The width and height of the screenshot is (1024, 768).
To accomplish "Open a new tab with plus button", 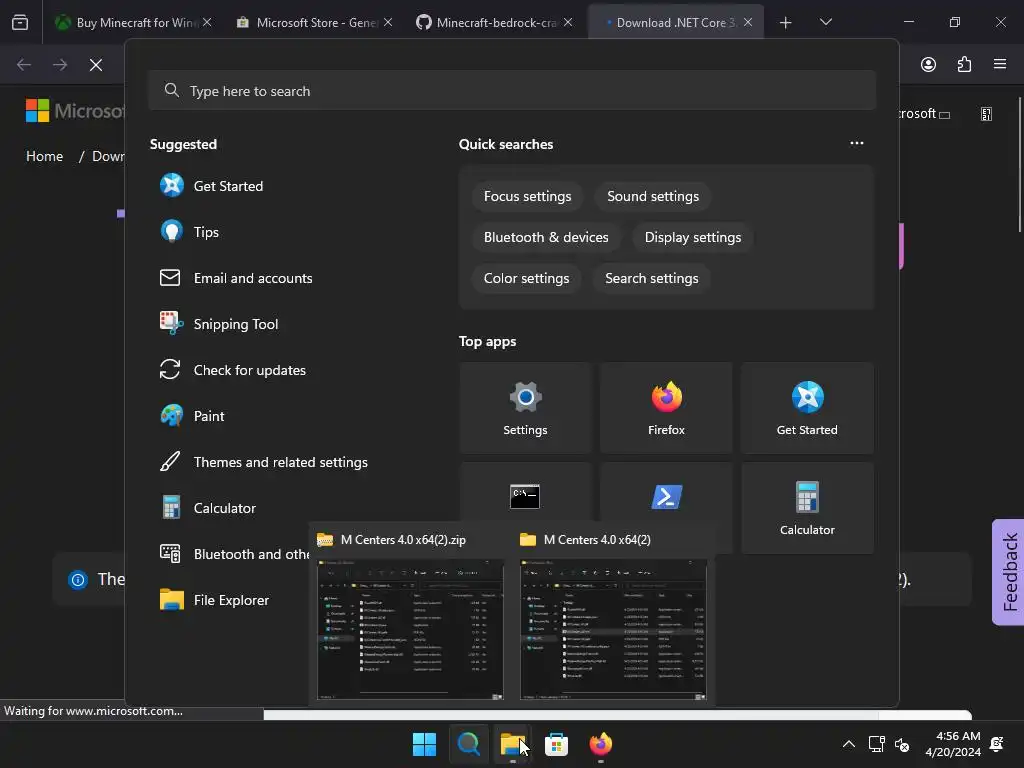I will (786, 23).
